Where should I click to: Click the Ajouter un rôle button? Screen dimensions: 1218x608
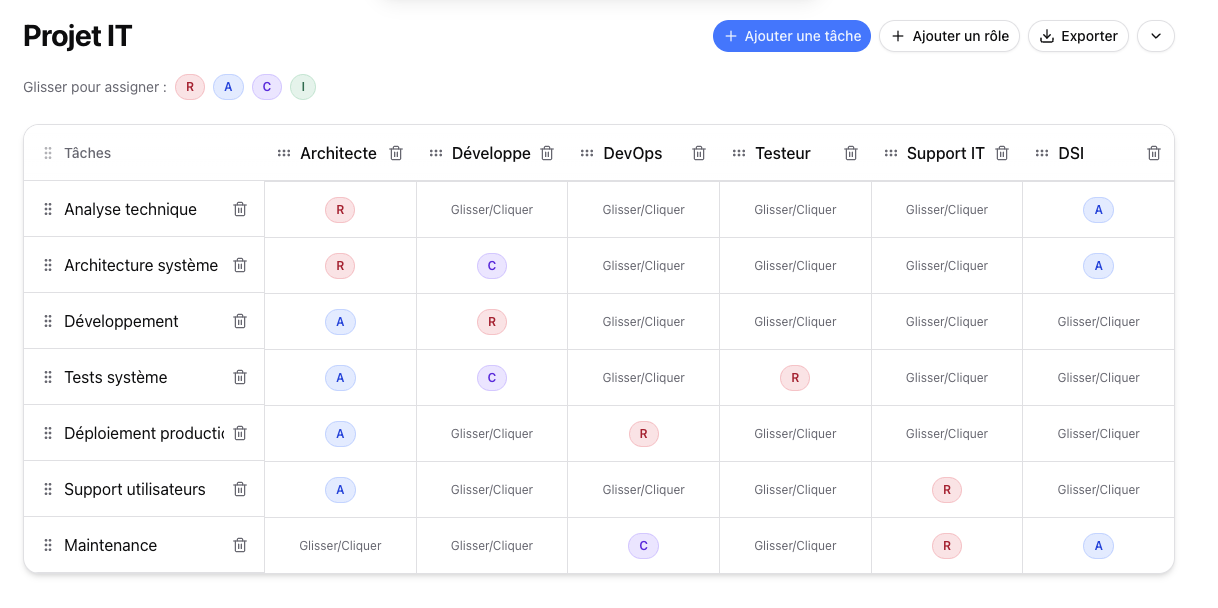(x=949, y=36)
